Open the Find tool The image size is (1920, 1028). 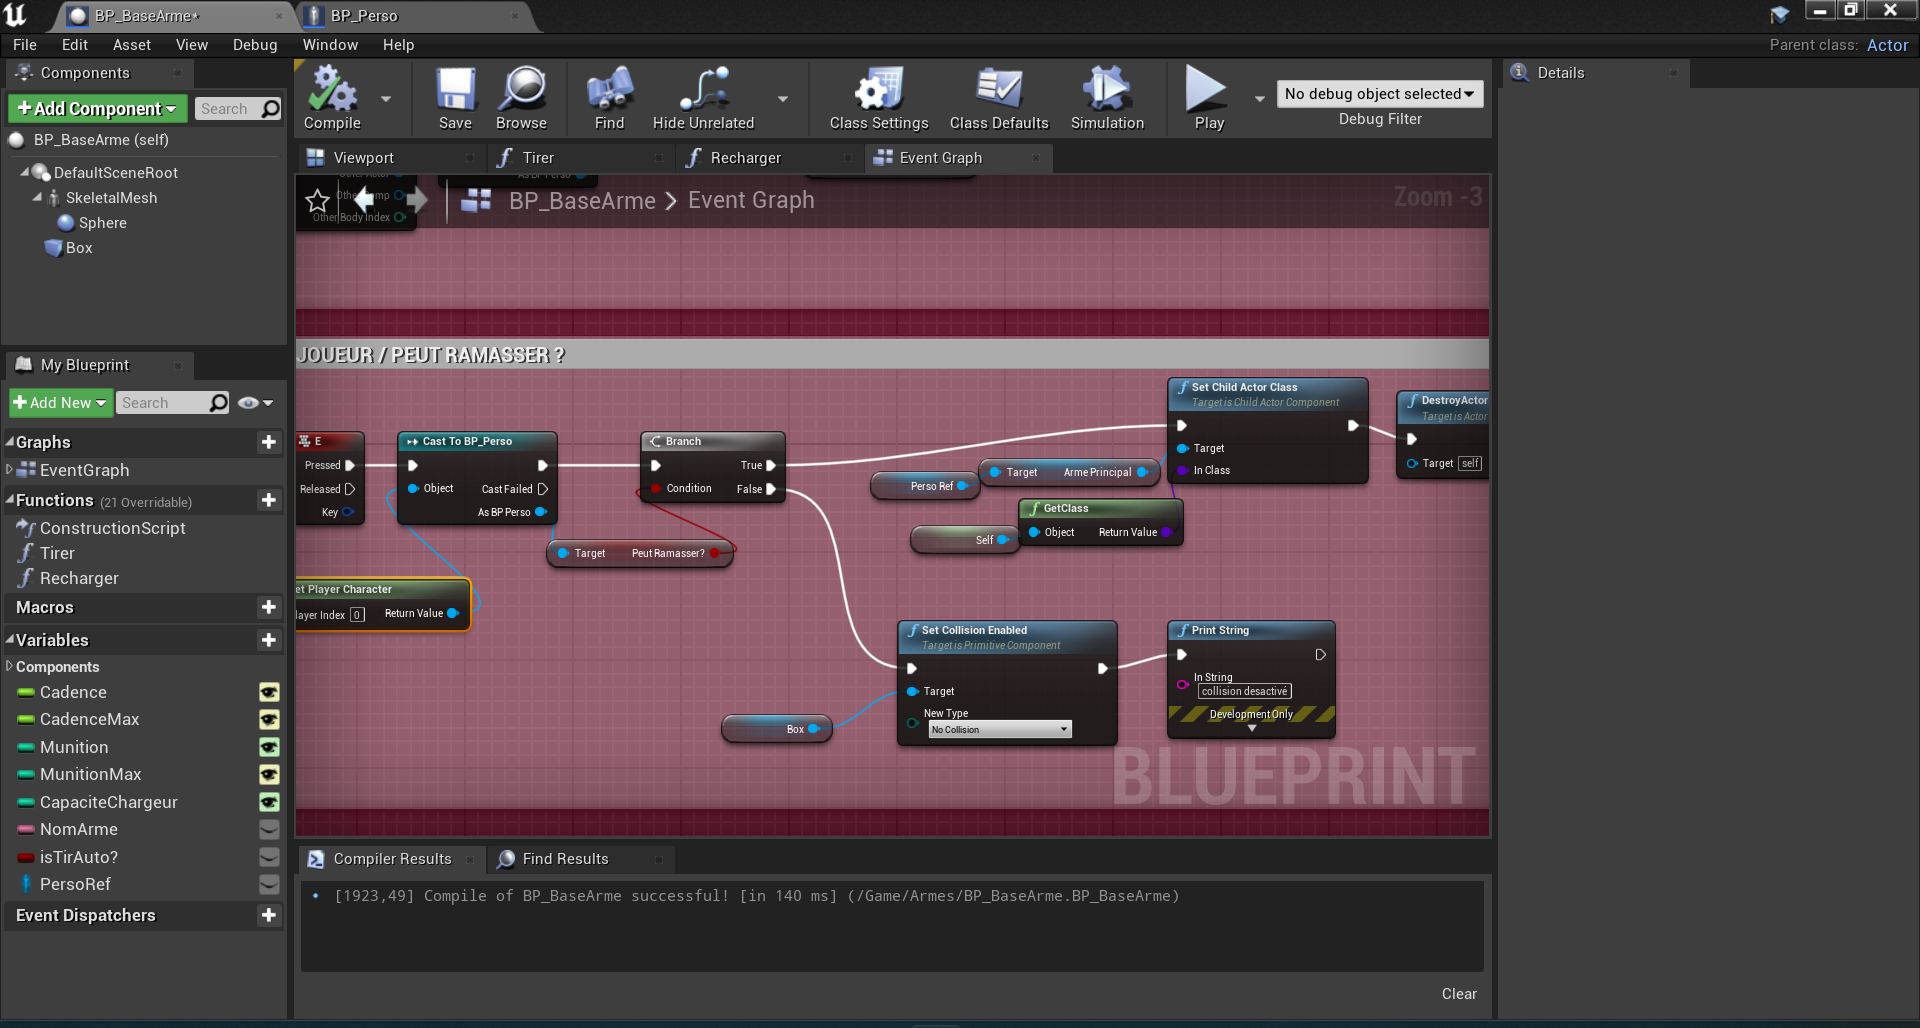coord(609,98)
